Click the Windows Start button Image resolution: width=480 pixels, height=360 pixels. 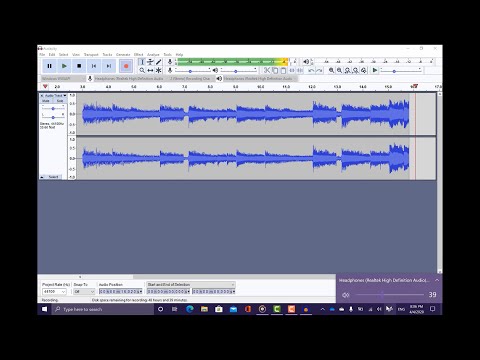(x=44, y=309)
